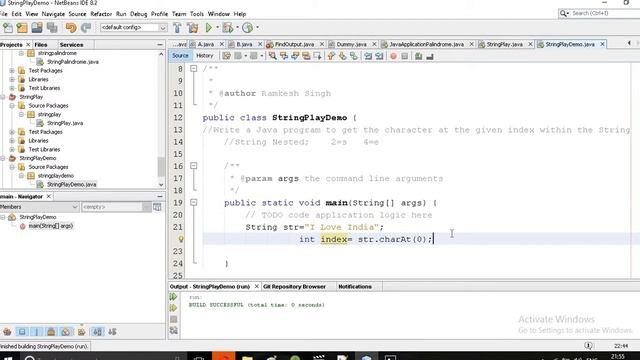
Task: Click the second green re-run icon in Output
Action: tap(173, 308)
